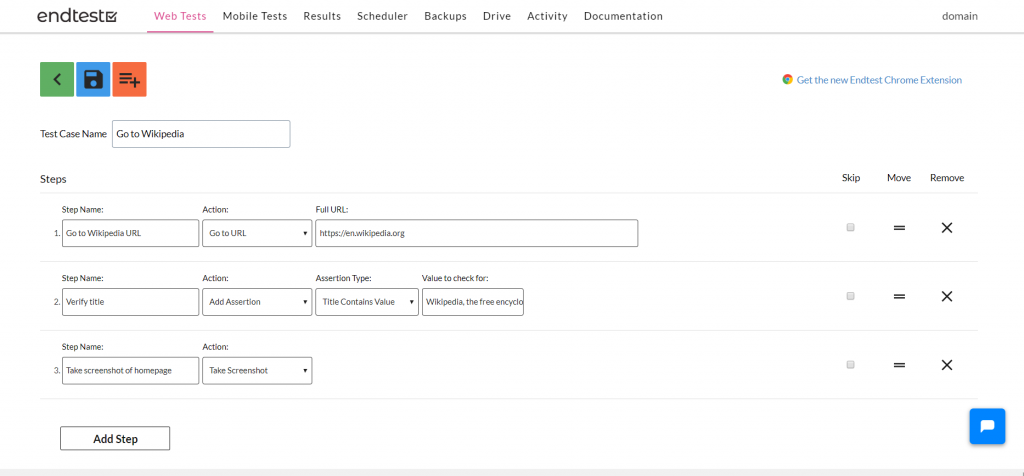The height and width of the screenshot is (476, 1024).
Task: Edit the Value to check for field
Action: pyautogui.click(x=473, y=302)
